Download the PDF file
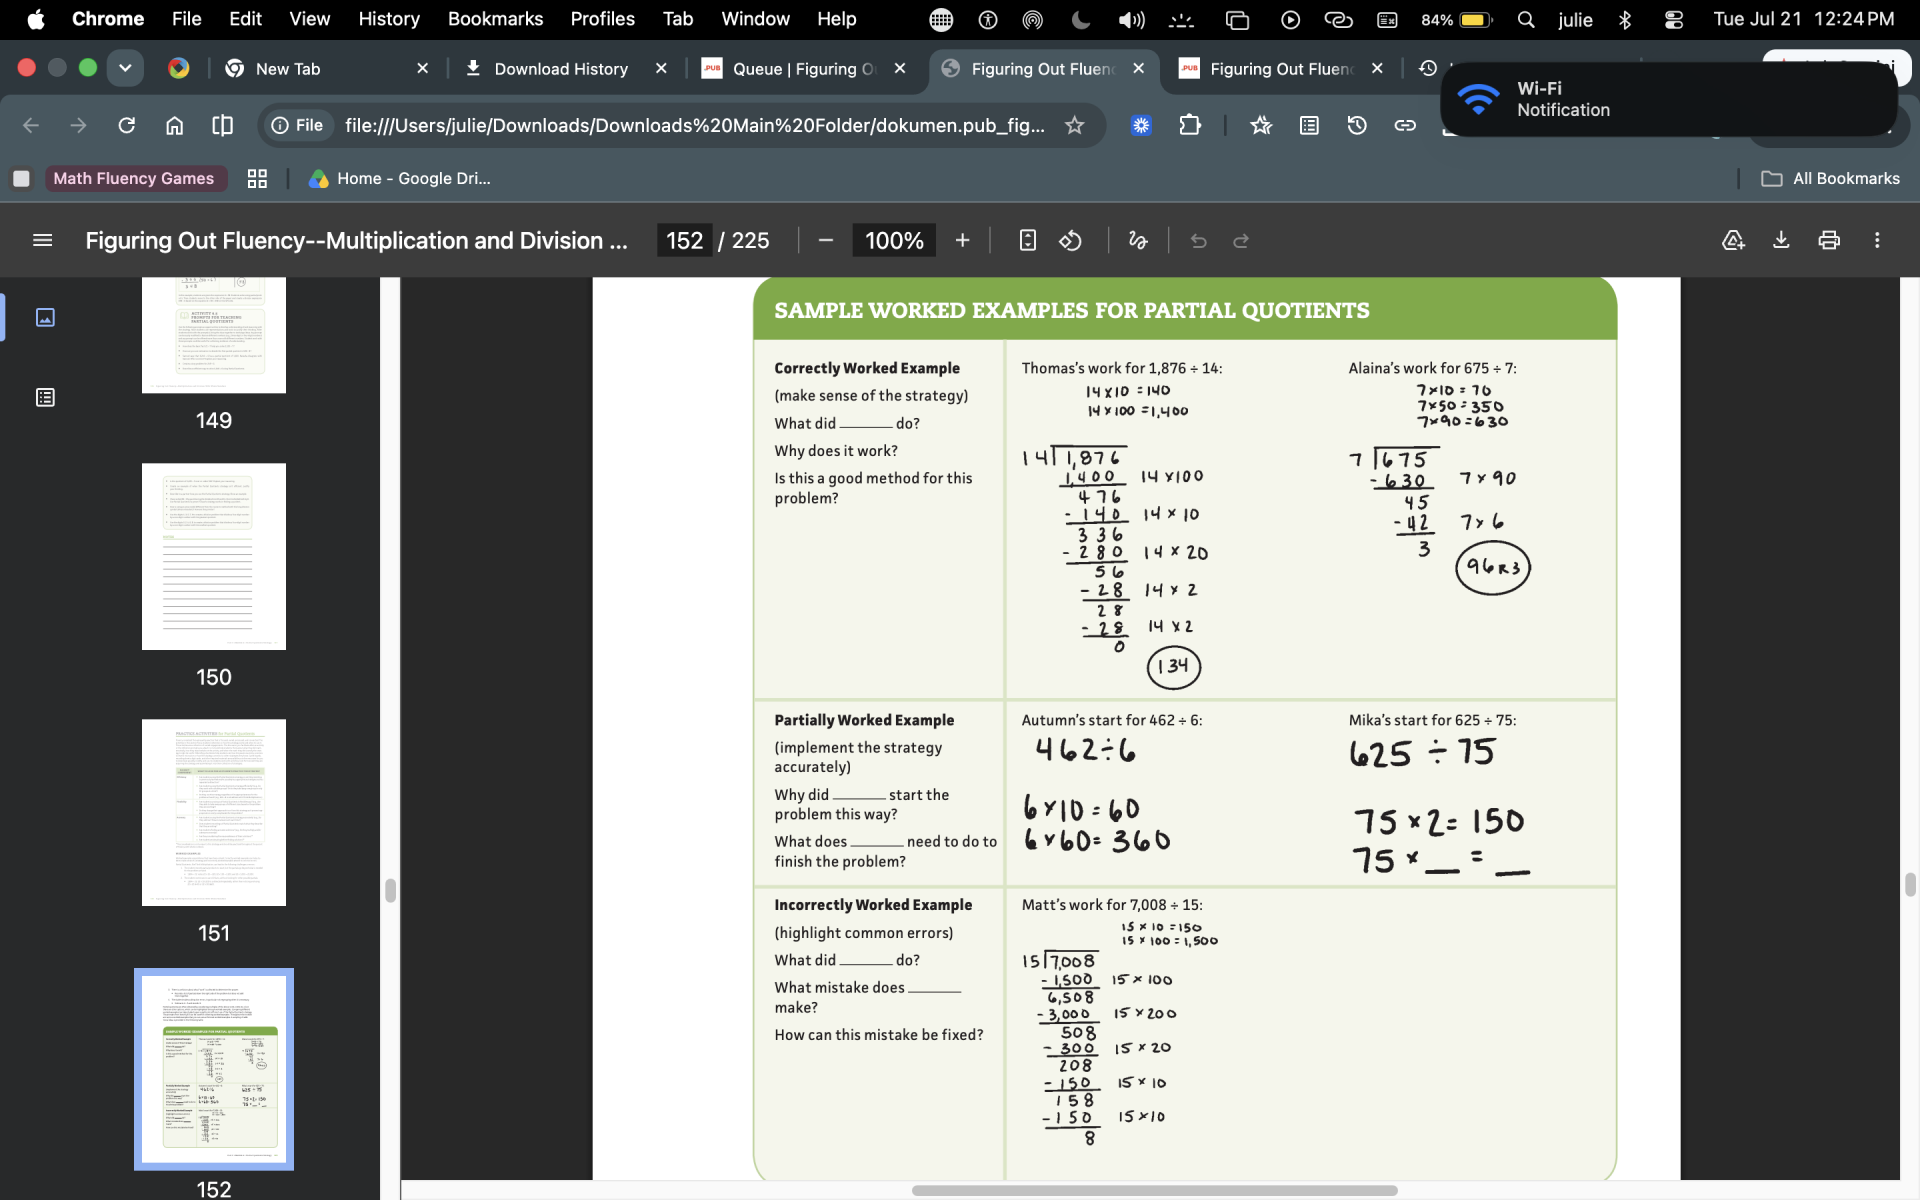Image resolution: width=1920 pixels, height=1200 pixels. (x=1781, y=240)
